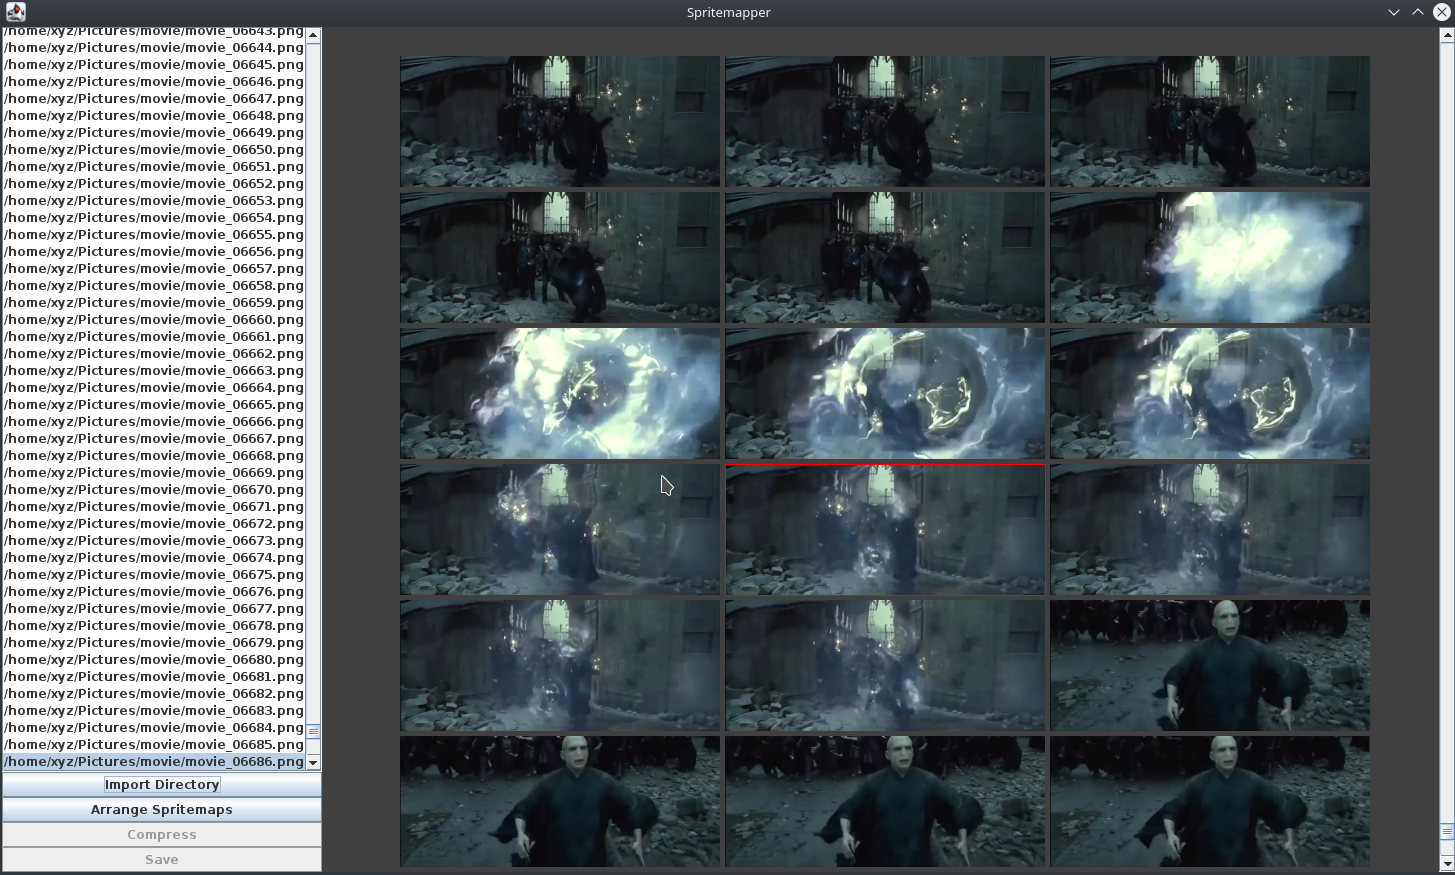Click the window roll-down arrow in title bar

pyautogui.click(x=1393, y=12)
